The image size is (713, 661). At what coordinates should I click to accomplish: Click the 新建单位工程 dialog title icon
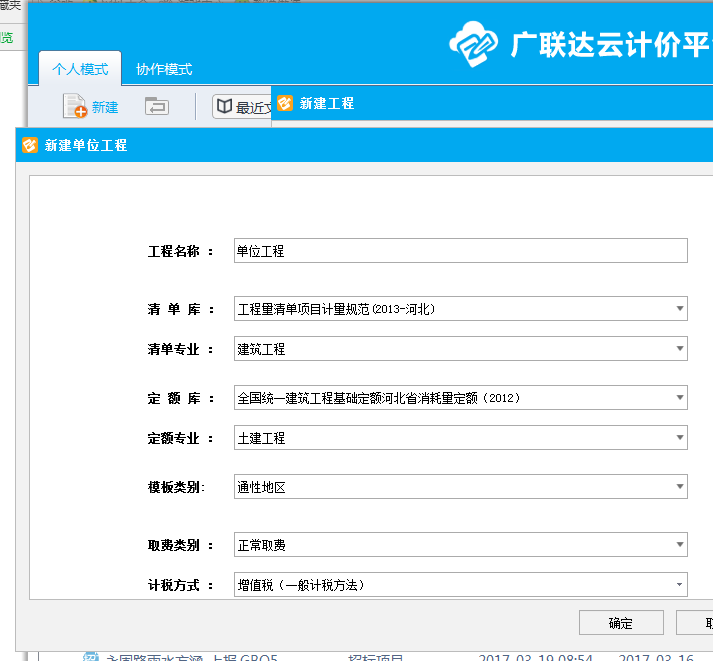click(x=30, y=145)
